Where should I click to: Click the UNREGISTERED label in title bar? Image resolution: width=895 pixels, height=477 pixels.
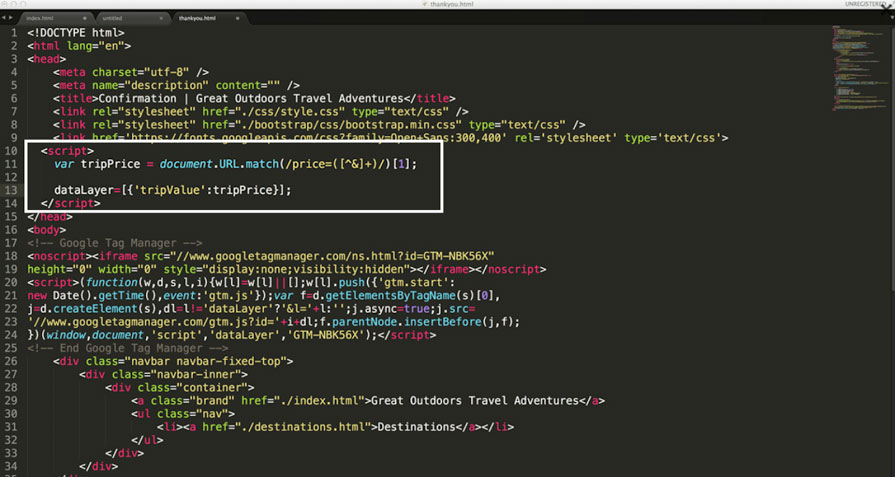[866, 4]
